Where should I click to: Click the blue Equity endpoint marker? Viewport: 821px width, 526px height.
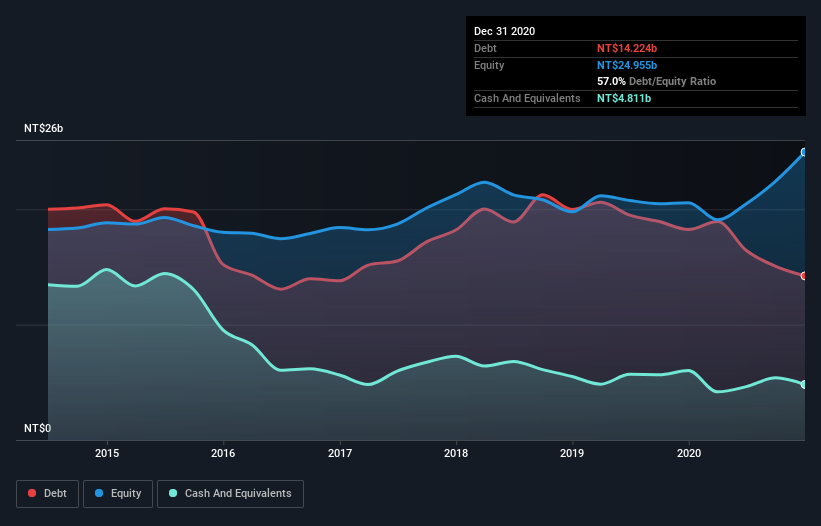pos(804,152)
